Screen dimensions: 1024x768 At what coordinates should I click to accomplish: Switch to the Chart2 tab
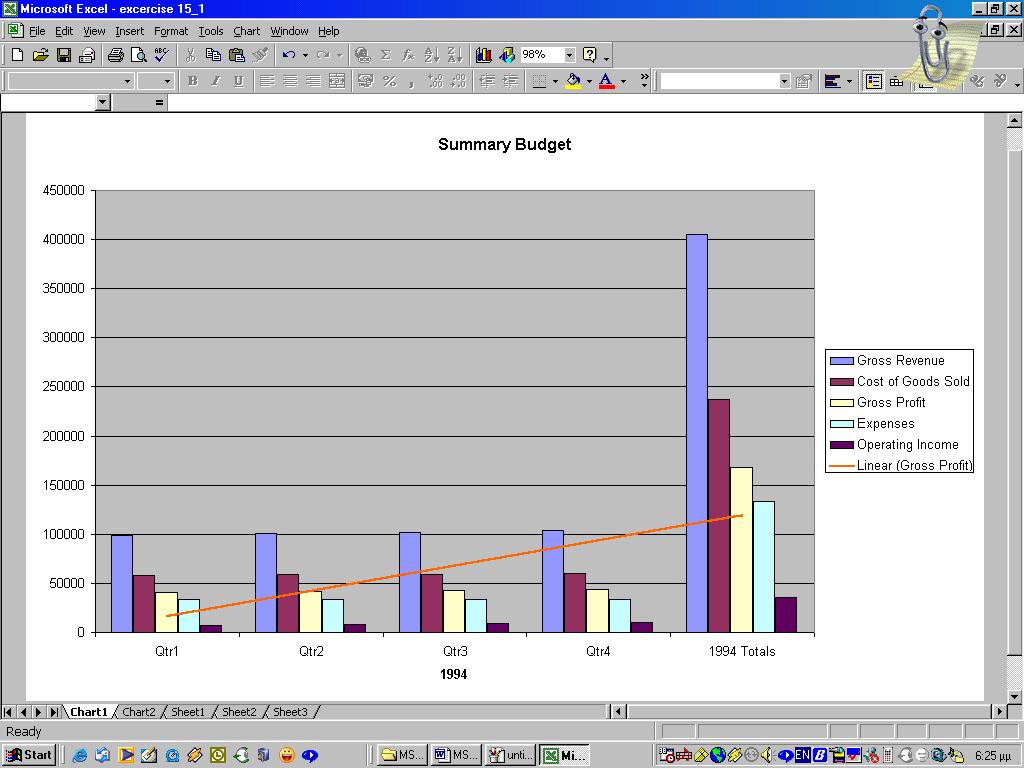[138, 712]
